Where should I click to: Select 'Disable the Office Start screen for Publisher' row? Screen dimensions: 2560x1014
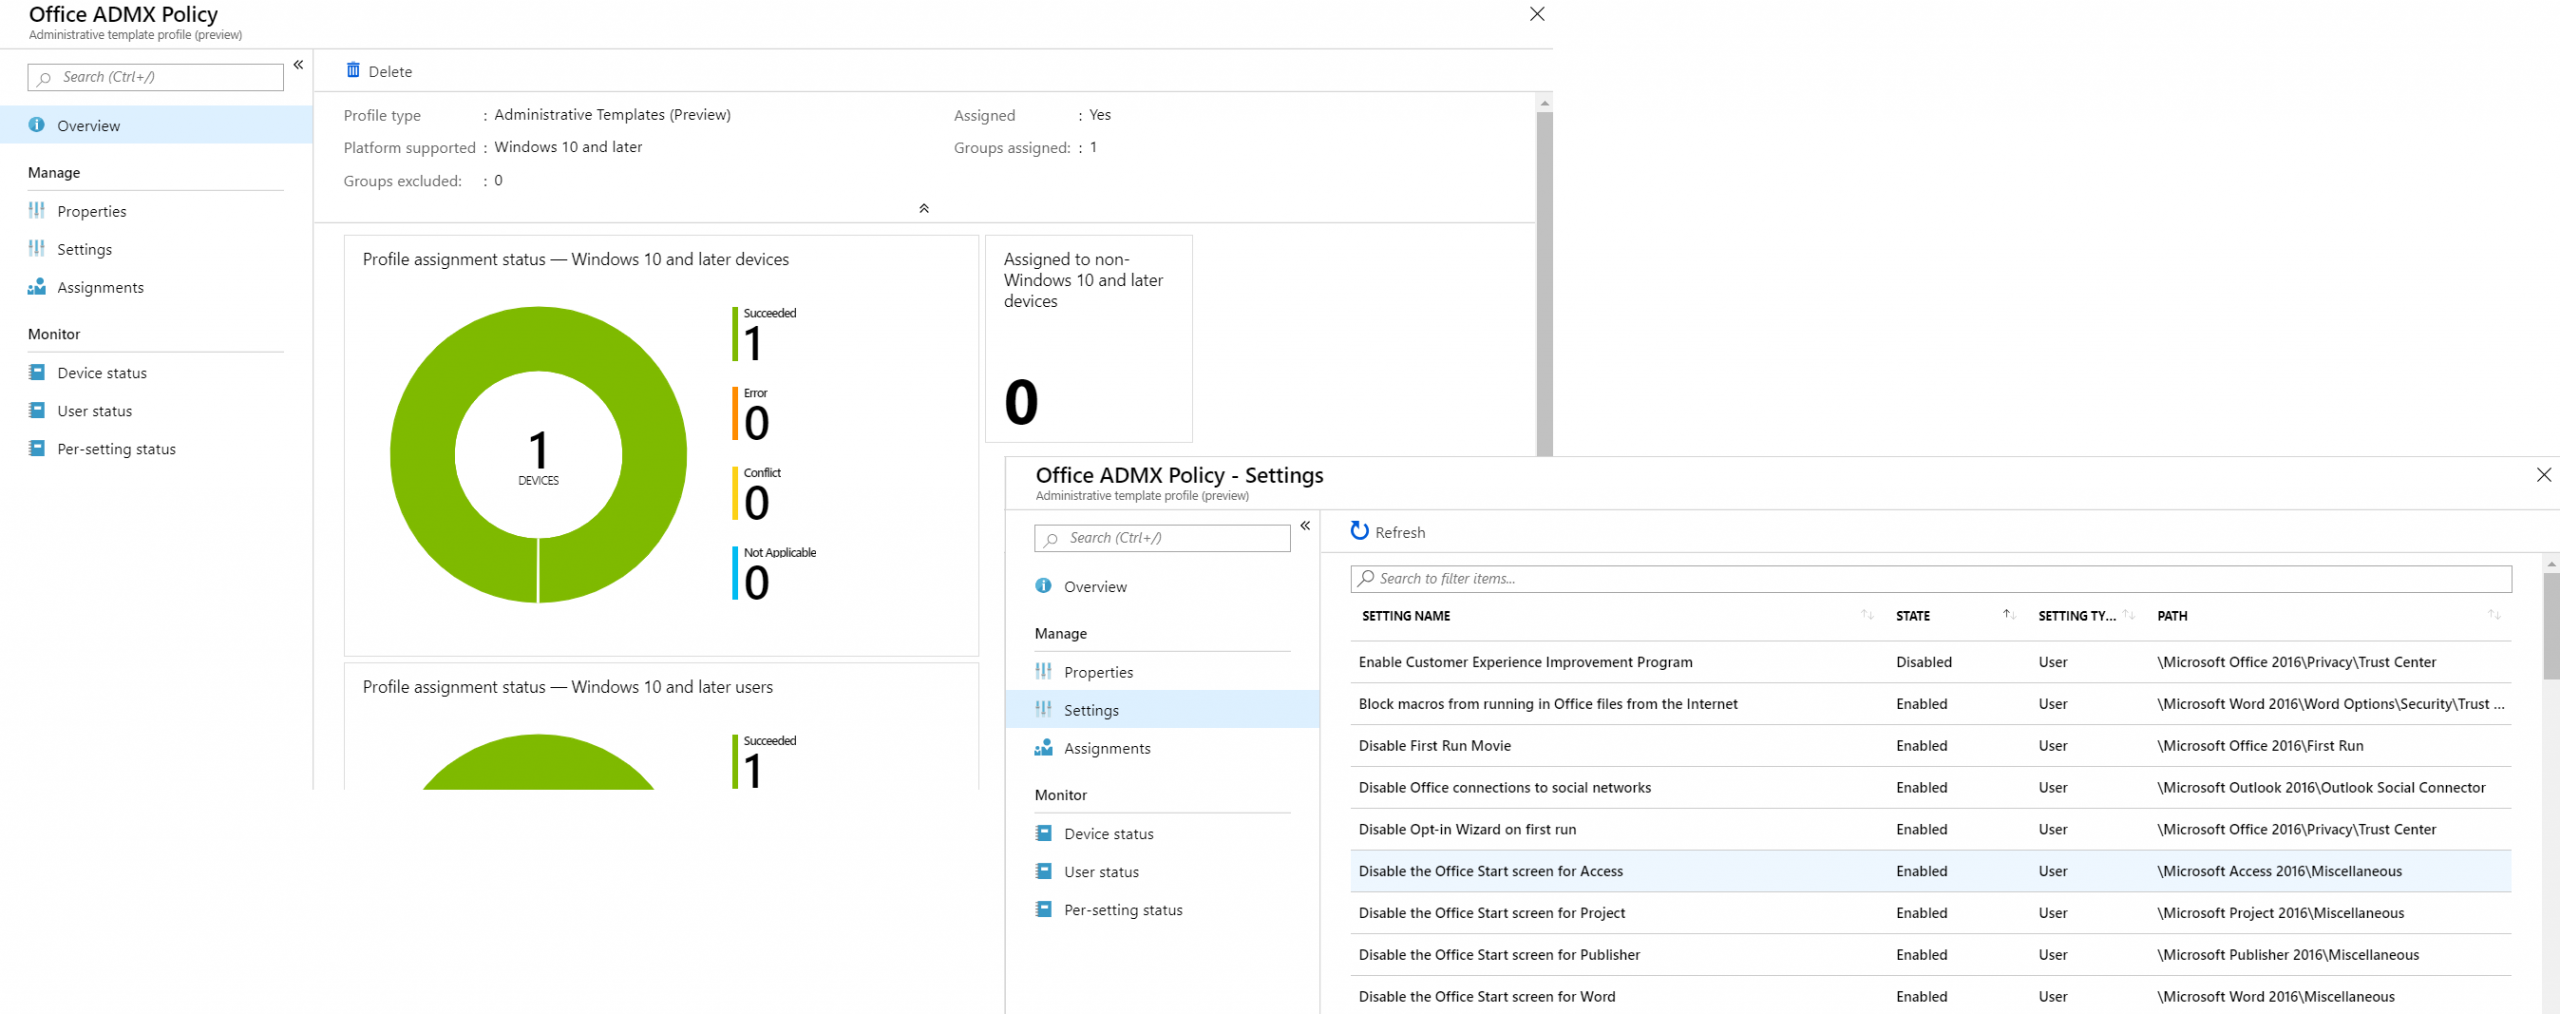(1931, 955)
